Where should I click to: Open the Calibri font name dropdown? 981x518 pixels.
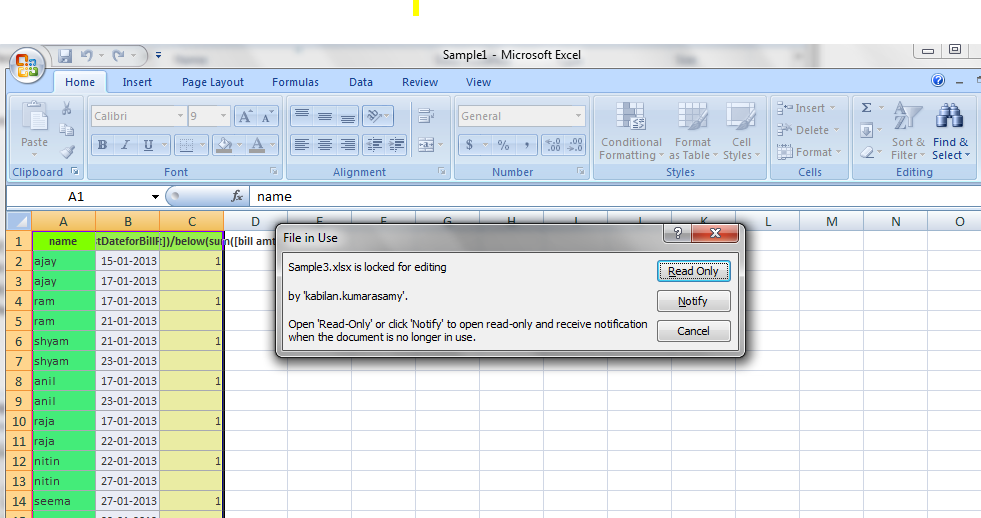[180, 116]
